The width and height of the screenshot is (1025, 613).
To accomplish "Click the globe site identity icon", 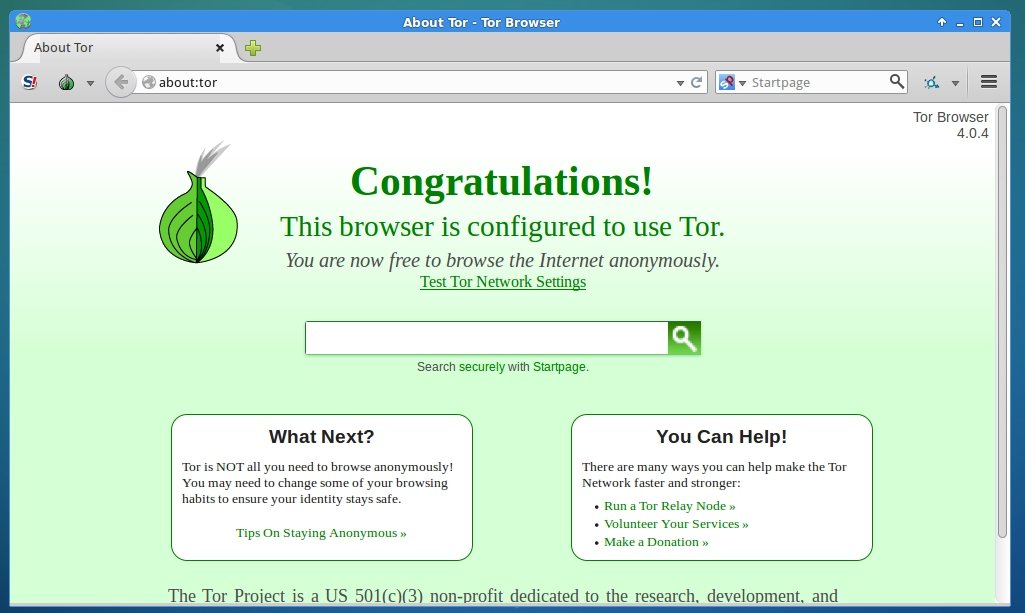I will (149, 82).
